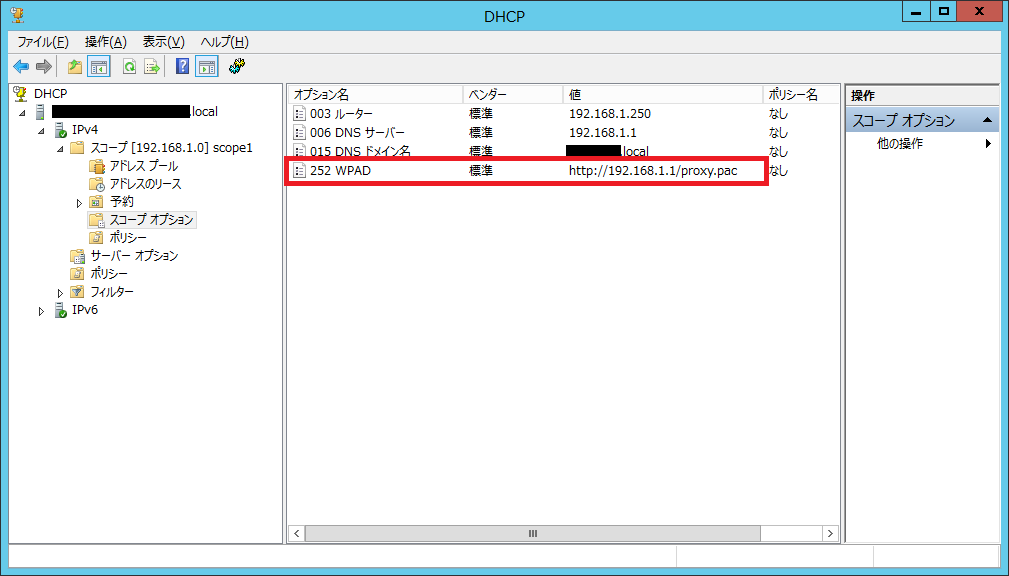Viewport: 1009px width, 576px height.
Task: Select アドレスのリース in the tree
Action: click(x=145, y=184)
